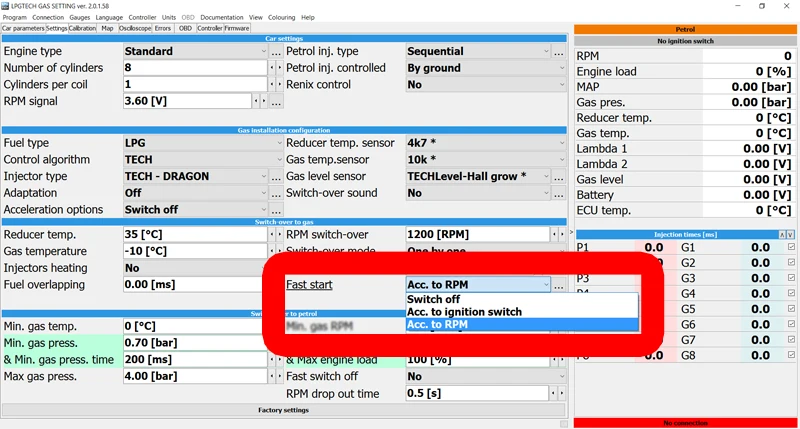Expand Renix control dropdown
Viewport: 800px width, 429px height.
pyautogui.click(x=562, y=85)
